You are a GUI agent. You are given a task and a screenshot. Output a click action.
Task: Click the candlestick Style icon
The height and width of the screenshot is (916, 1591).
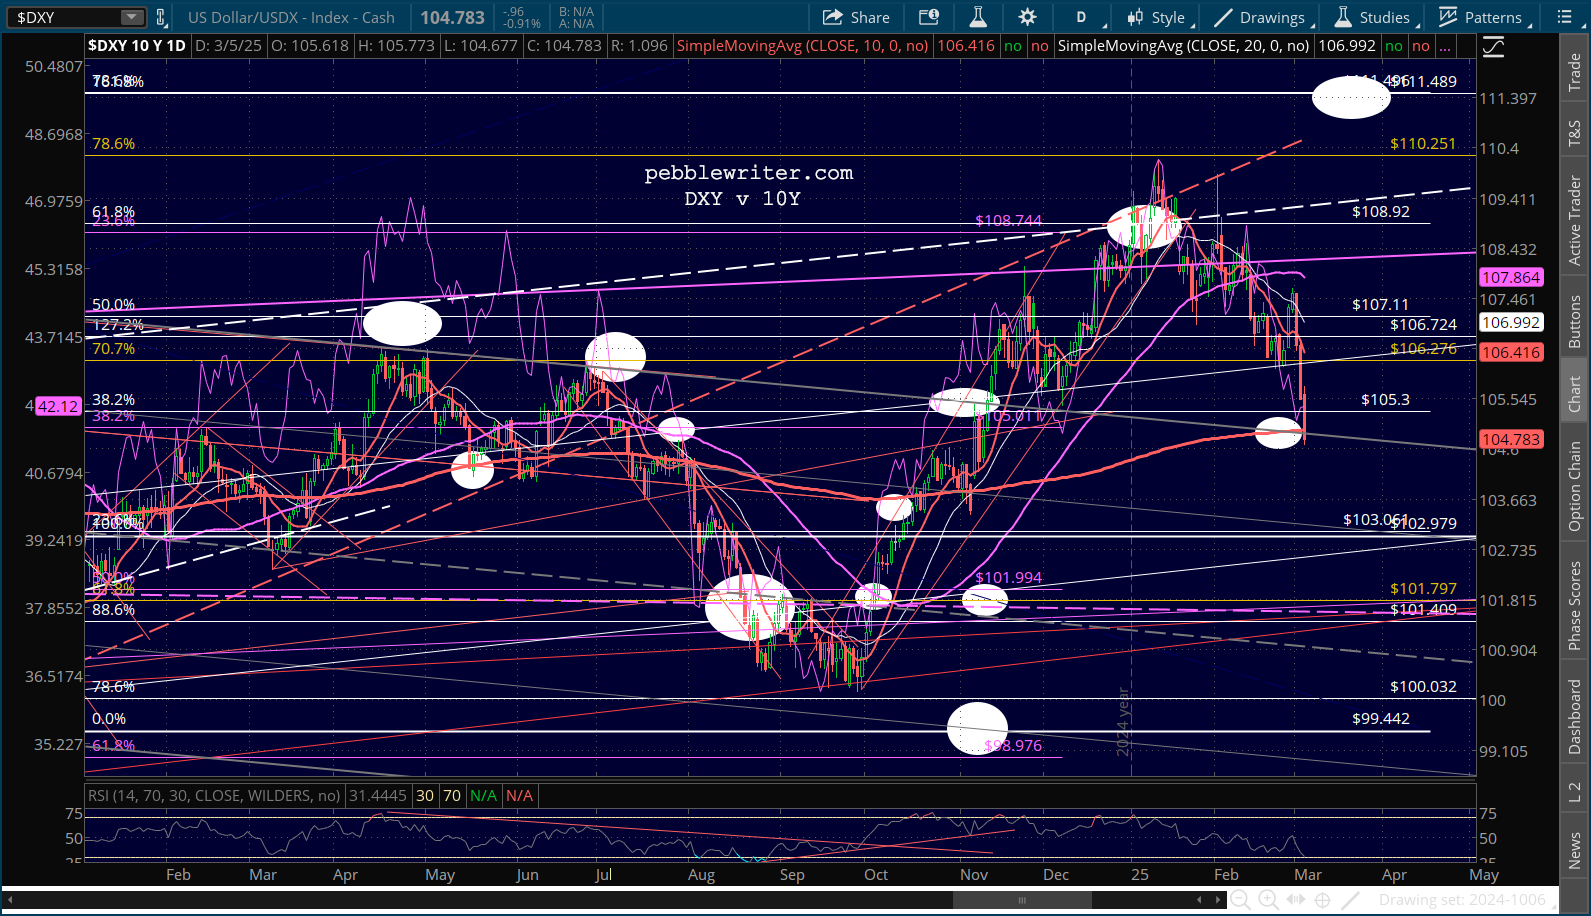coord(1135,17)
